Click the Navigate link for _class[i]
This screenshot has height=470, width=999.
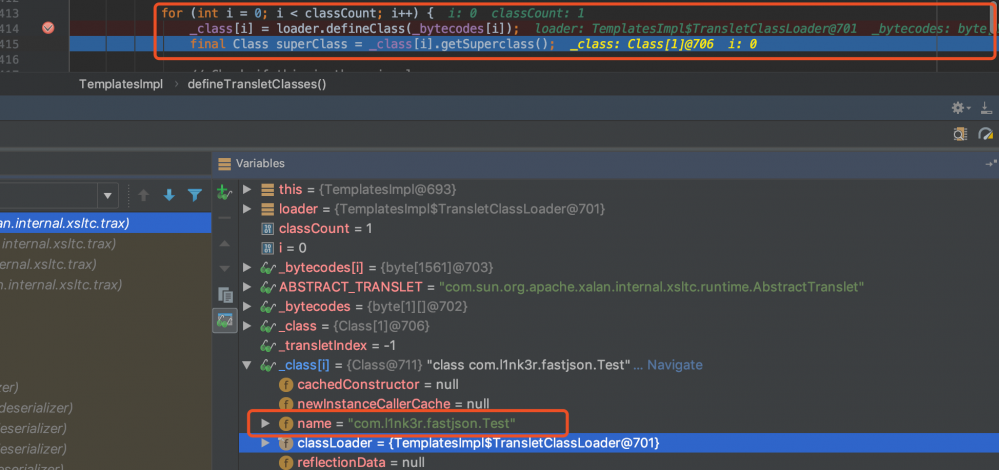click(675, 365)
